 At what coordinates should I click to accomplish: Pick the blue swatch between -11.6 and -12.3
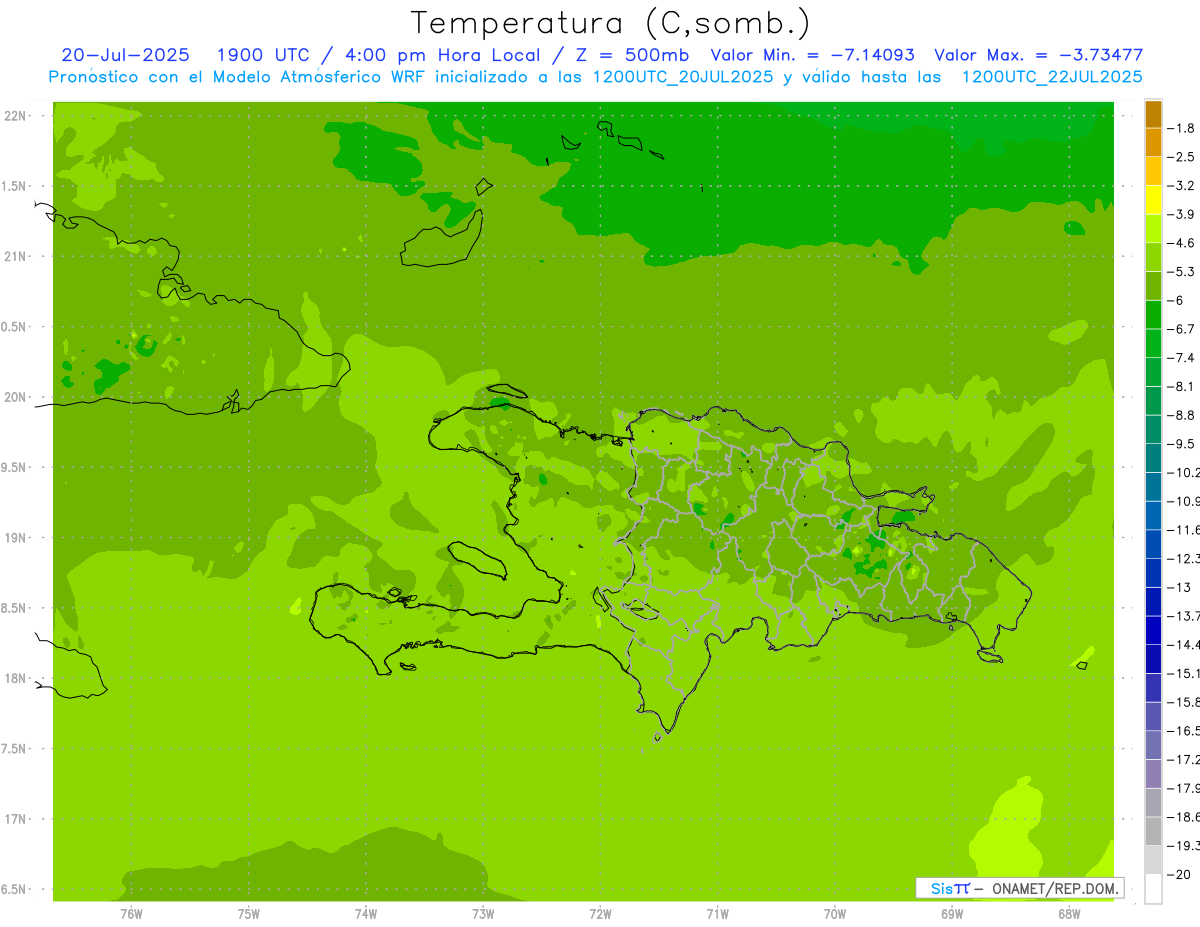pyautogui.click(x=1153, y=544)
